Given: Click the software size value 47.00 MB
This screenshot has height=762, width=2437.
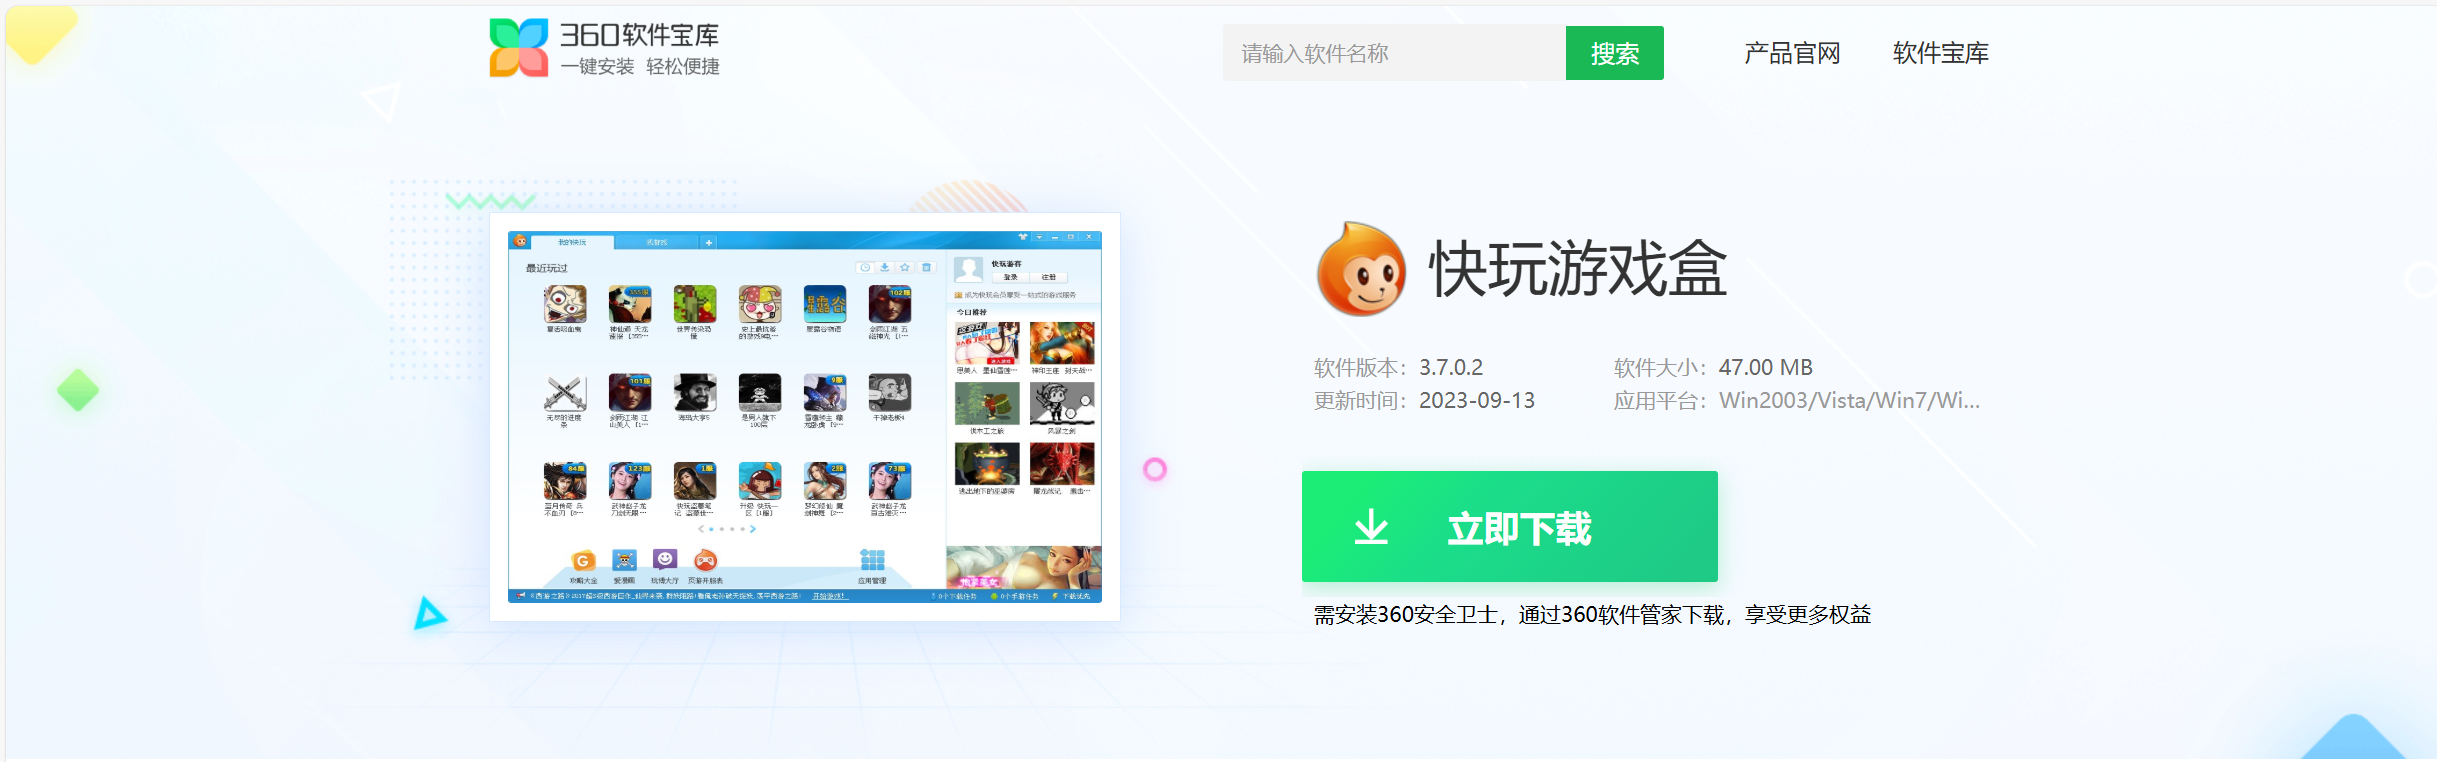Looking at the screenshot, I should [x=1766, y=367].
